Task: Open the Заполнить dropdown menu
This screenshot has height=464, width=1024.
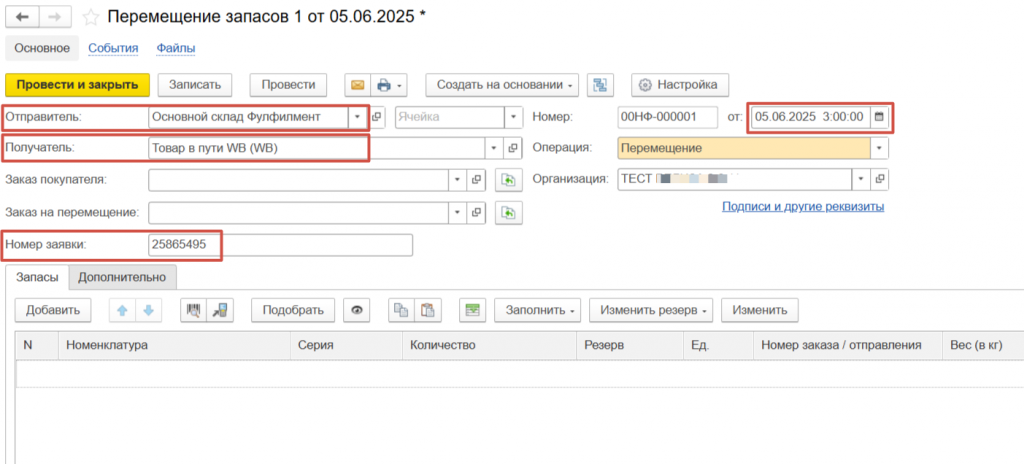Action: (x=537, y=310)
